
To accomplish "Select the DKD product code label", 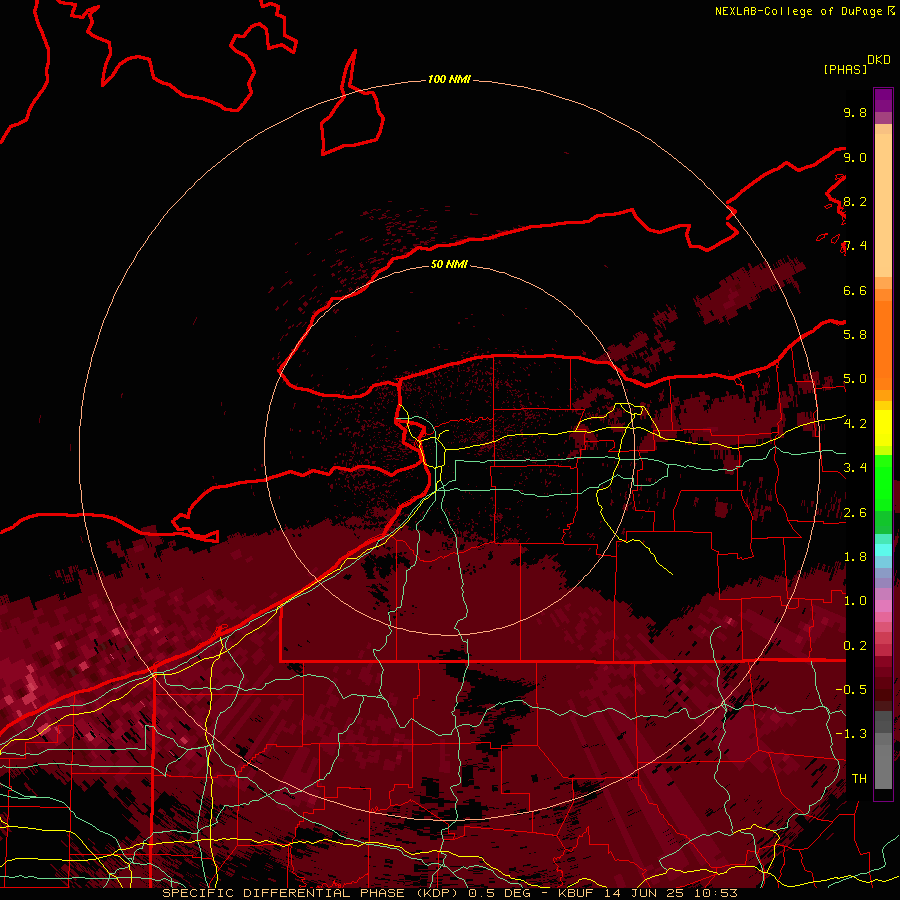I will [x=879, y=60].
